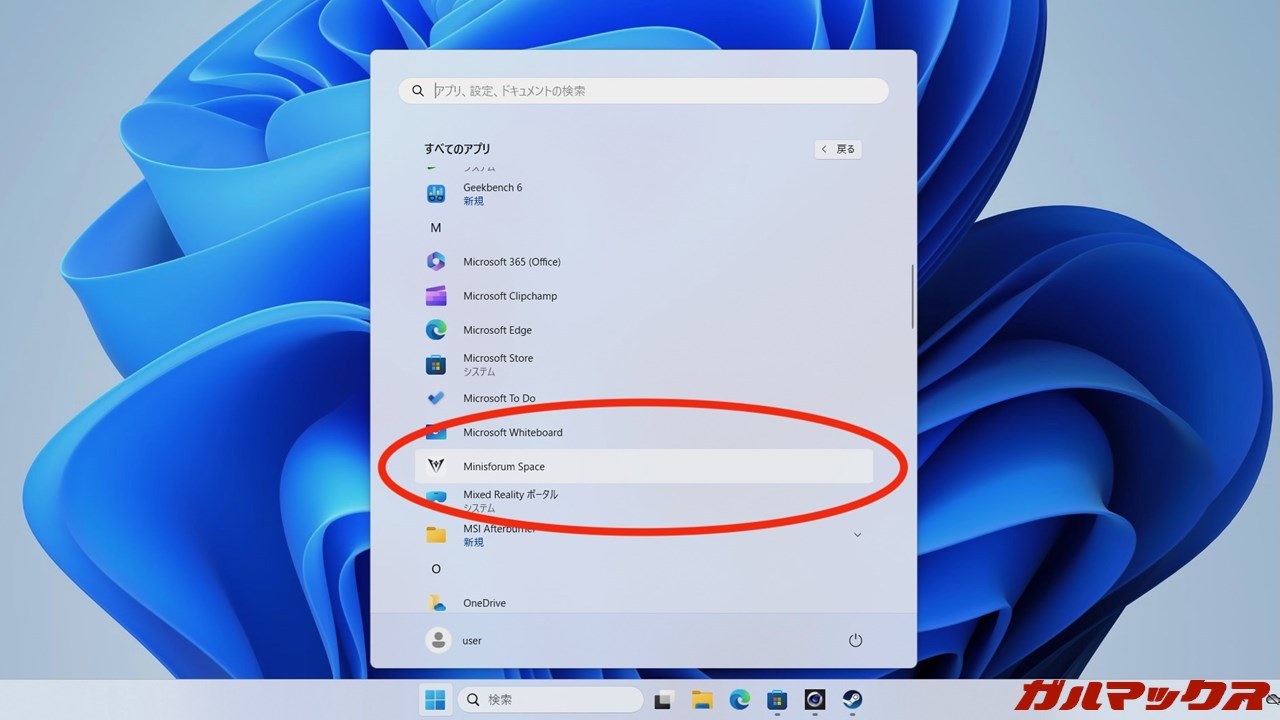This screenshot has width=1280, height=720.
Task: Expand the MSI Afterburner folder chevron
Action: pos(857,535)
